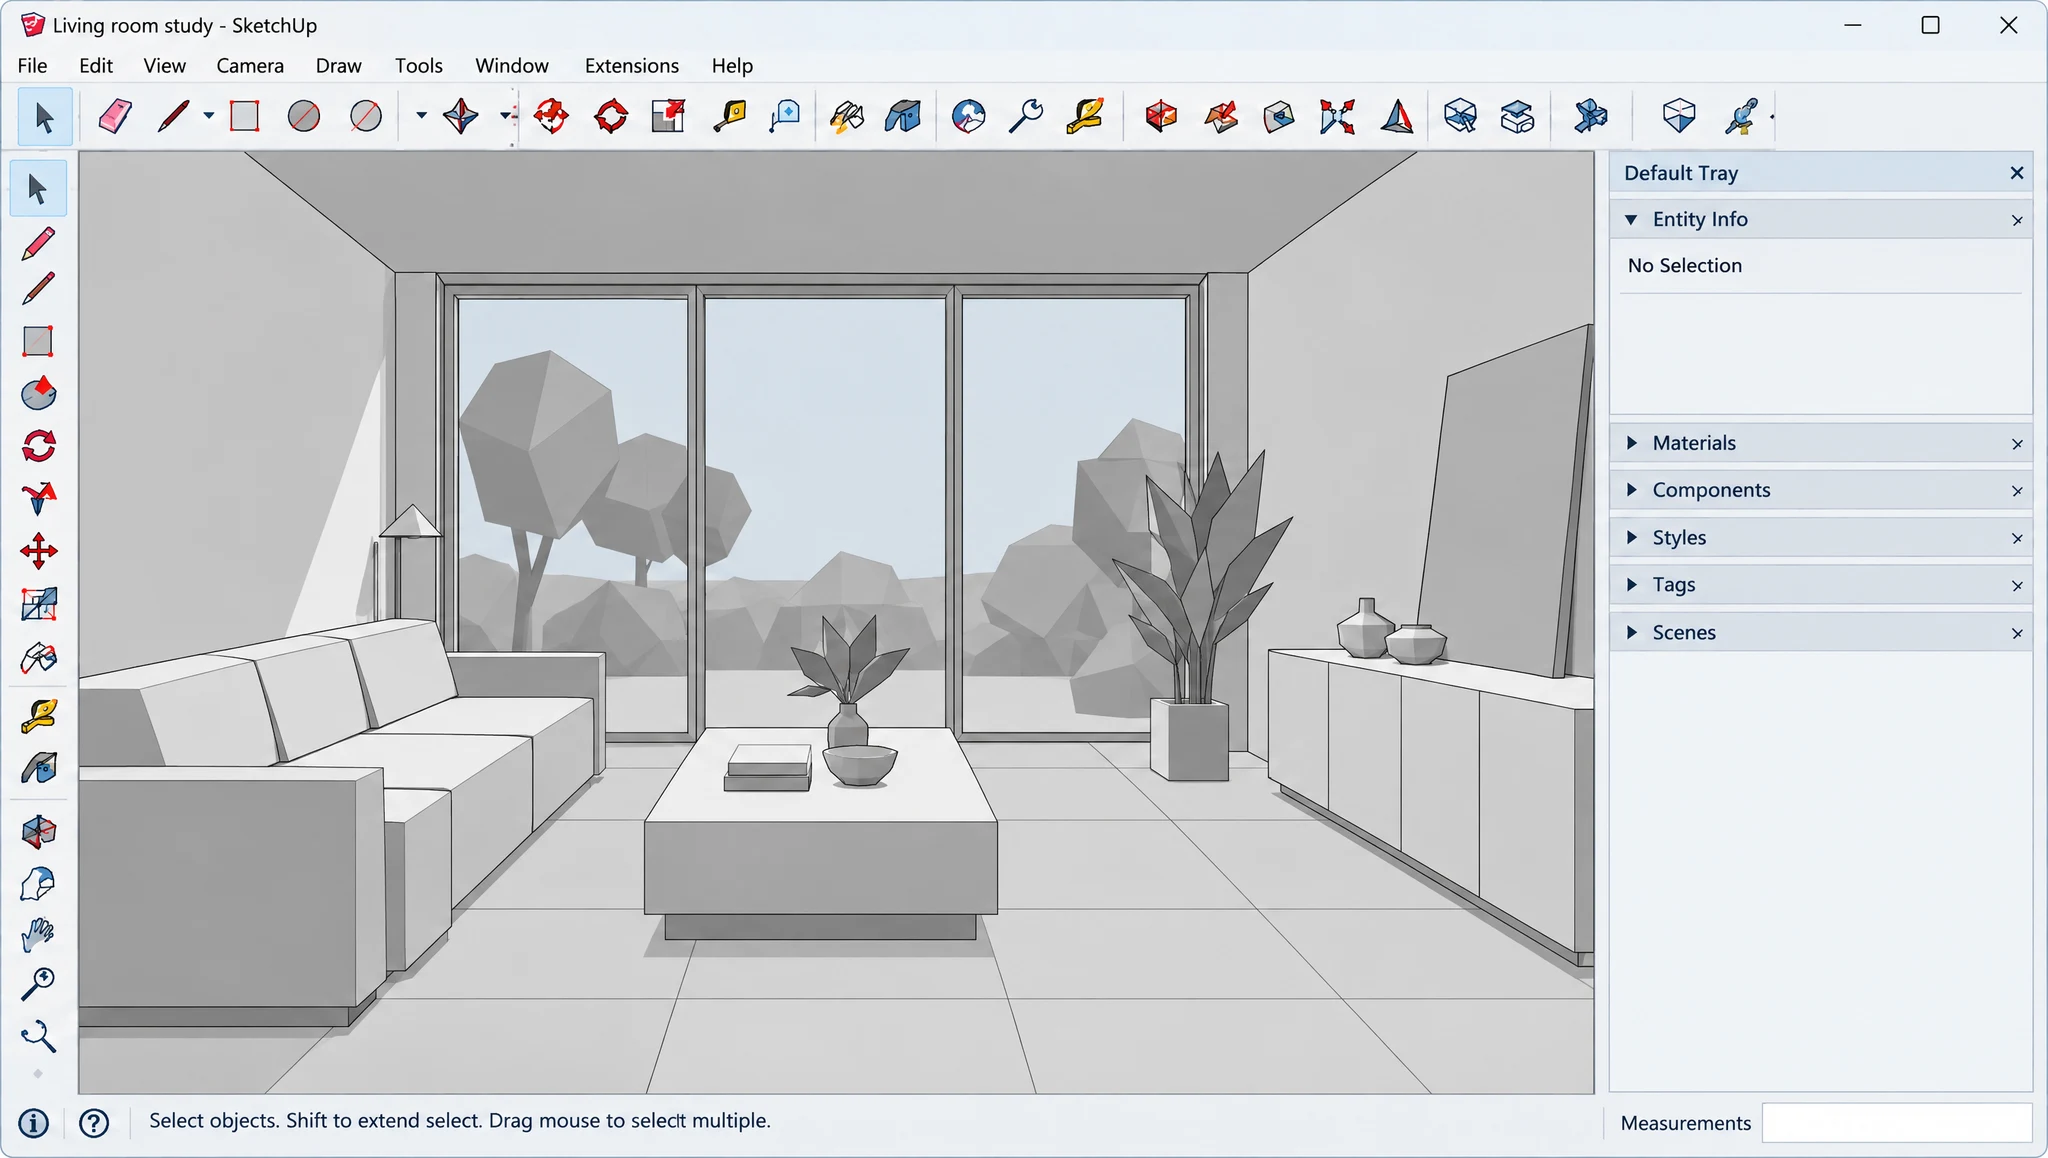Expand the Styles panel
The width and height of the screenshot is (2048, 1158).
(1632, 537)
